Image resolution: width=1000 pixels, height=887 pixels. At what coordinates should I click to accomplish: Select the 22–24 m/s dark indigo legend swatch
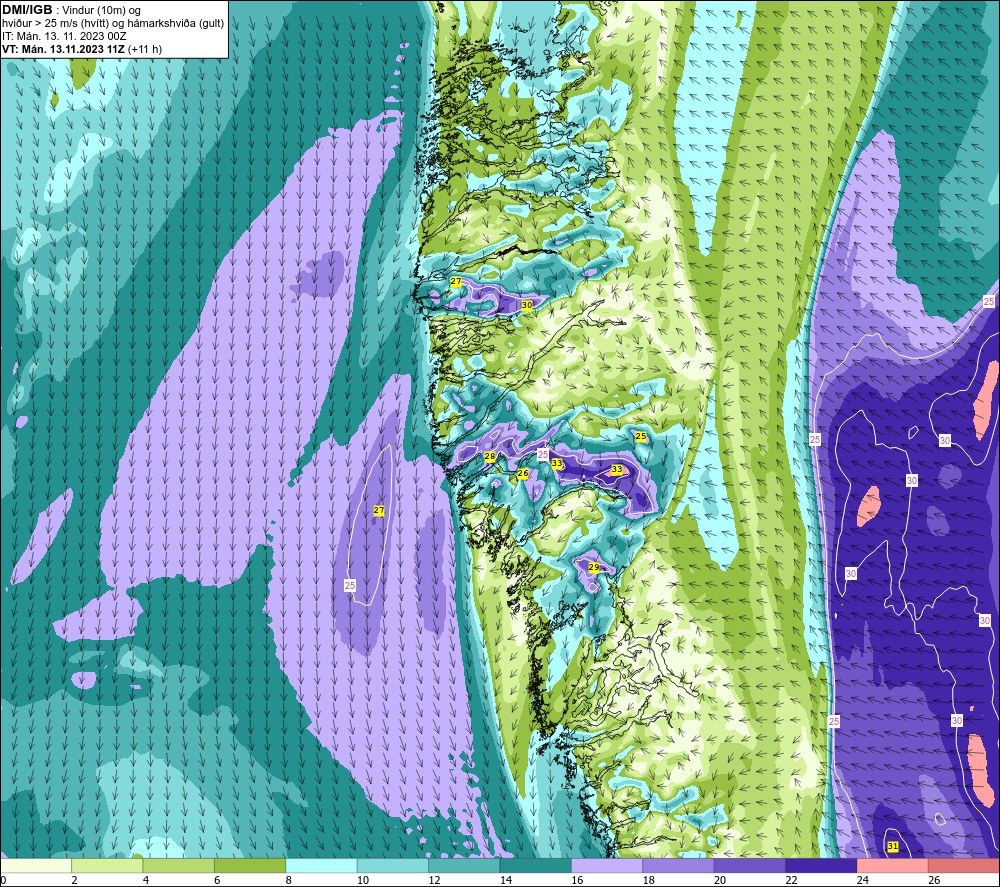821,865
